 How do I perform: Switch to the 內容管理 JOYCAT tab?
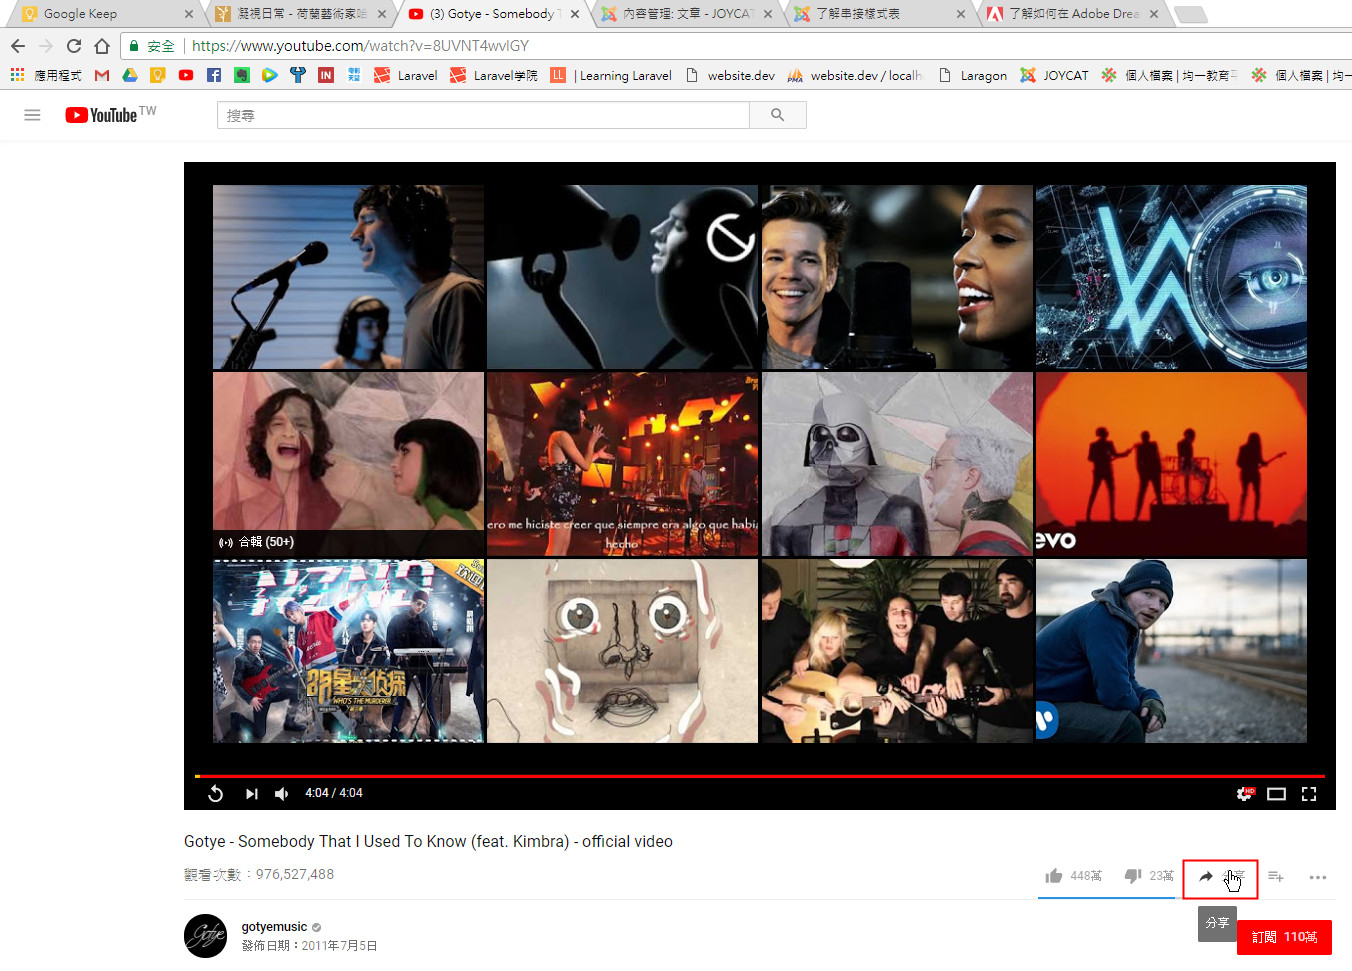pos(687,14)
